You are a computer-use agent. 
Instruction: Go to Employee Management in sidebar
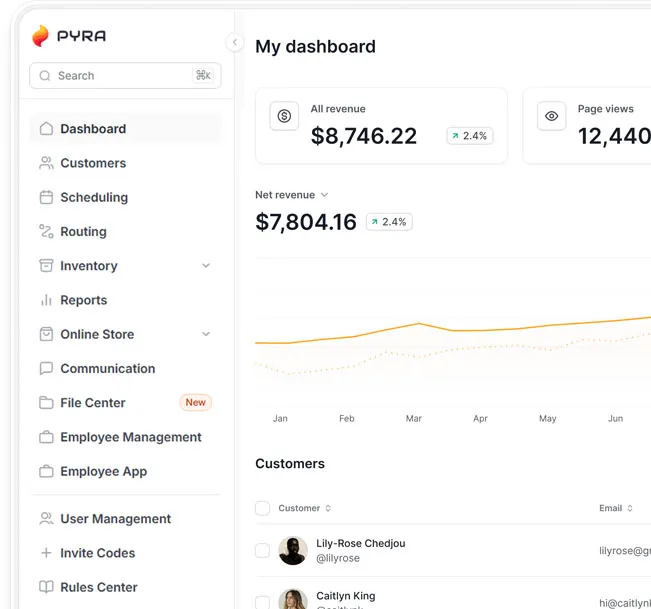[130, 437]
